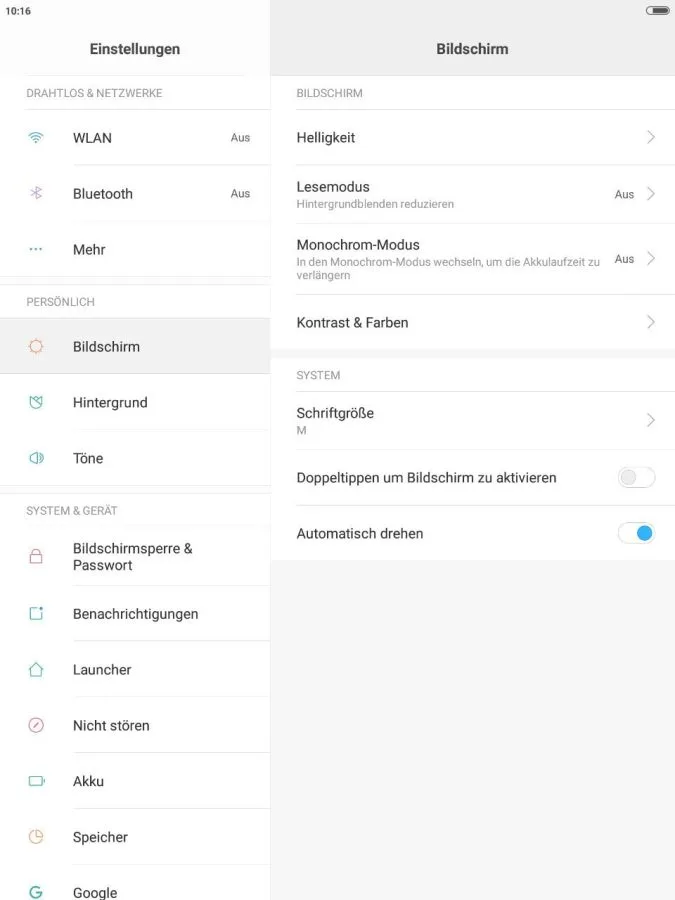Tap the Töne speaker icon

click(x=36, y=457)
